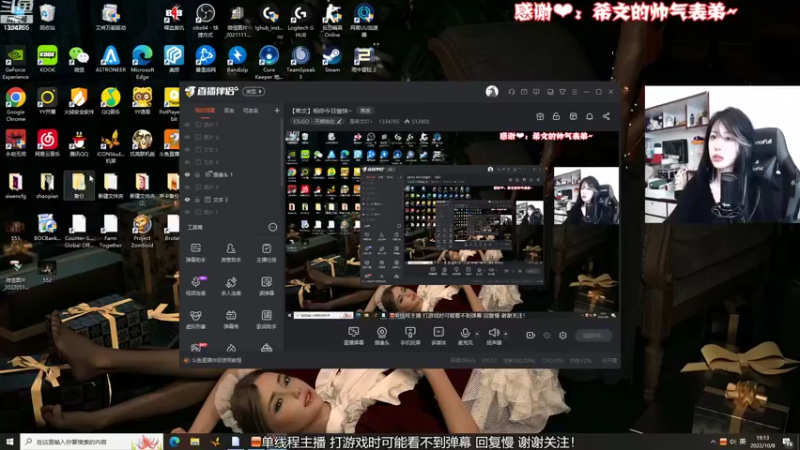
Task: Switch to the second scene tab
Action: [229, 110]
